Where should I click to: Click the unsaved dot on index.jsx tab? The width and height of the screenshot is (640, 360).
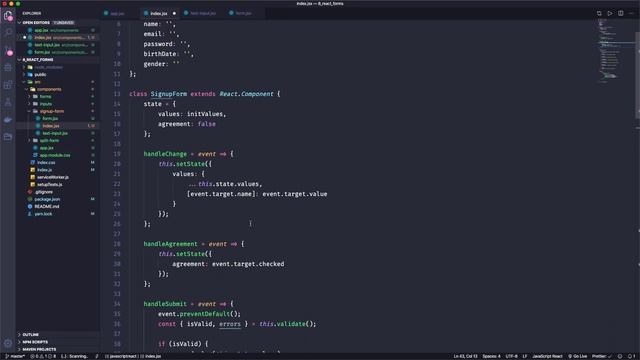coord(174,13)
